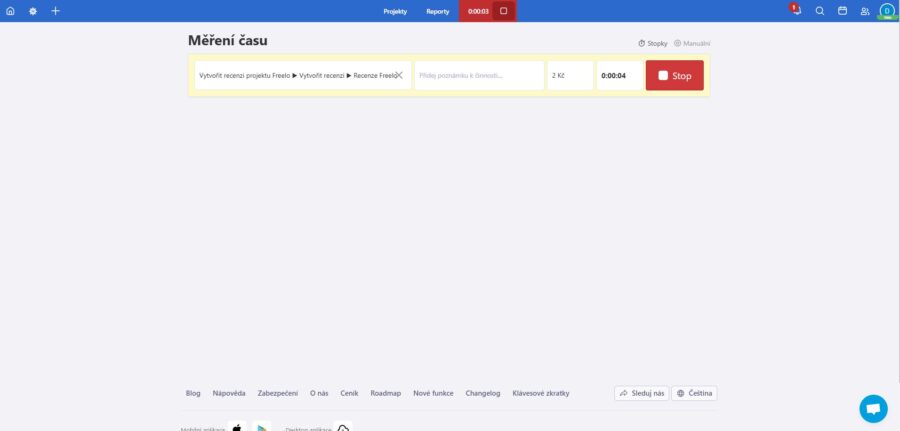900x431 pixels.
Task: Open the Changelog link
Action: tap(483, 393)
